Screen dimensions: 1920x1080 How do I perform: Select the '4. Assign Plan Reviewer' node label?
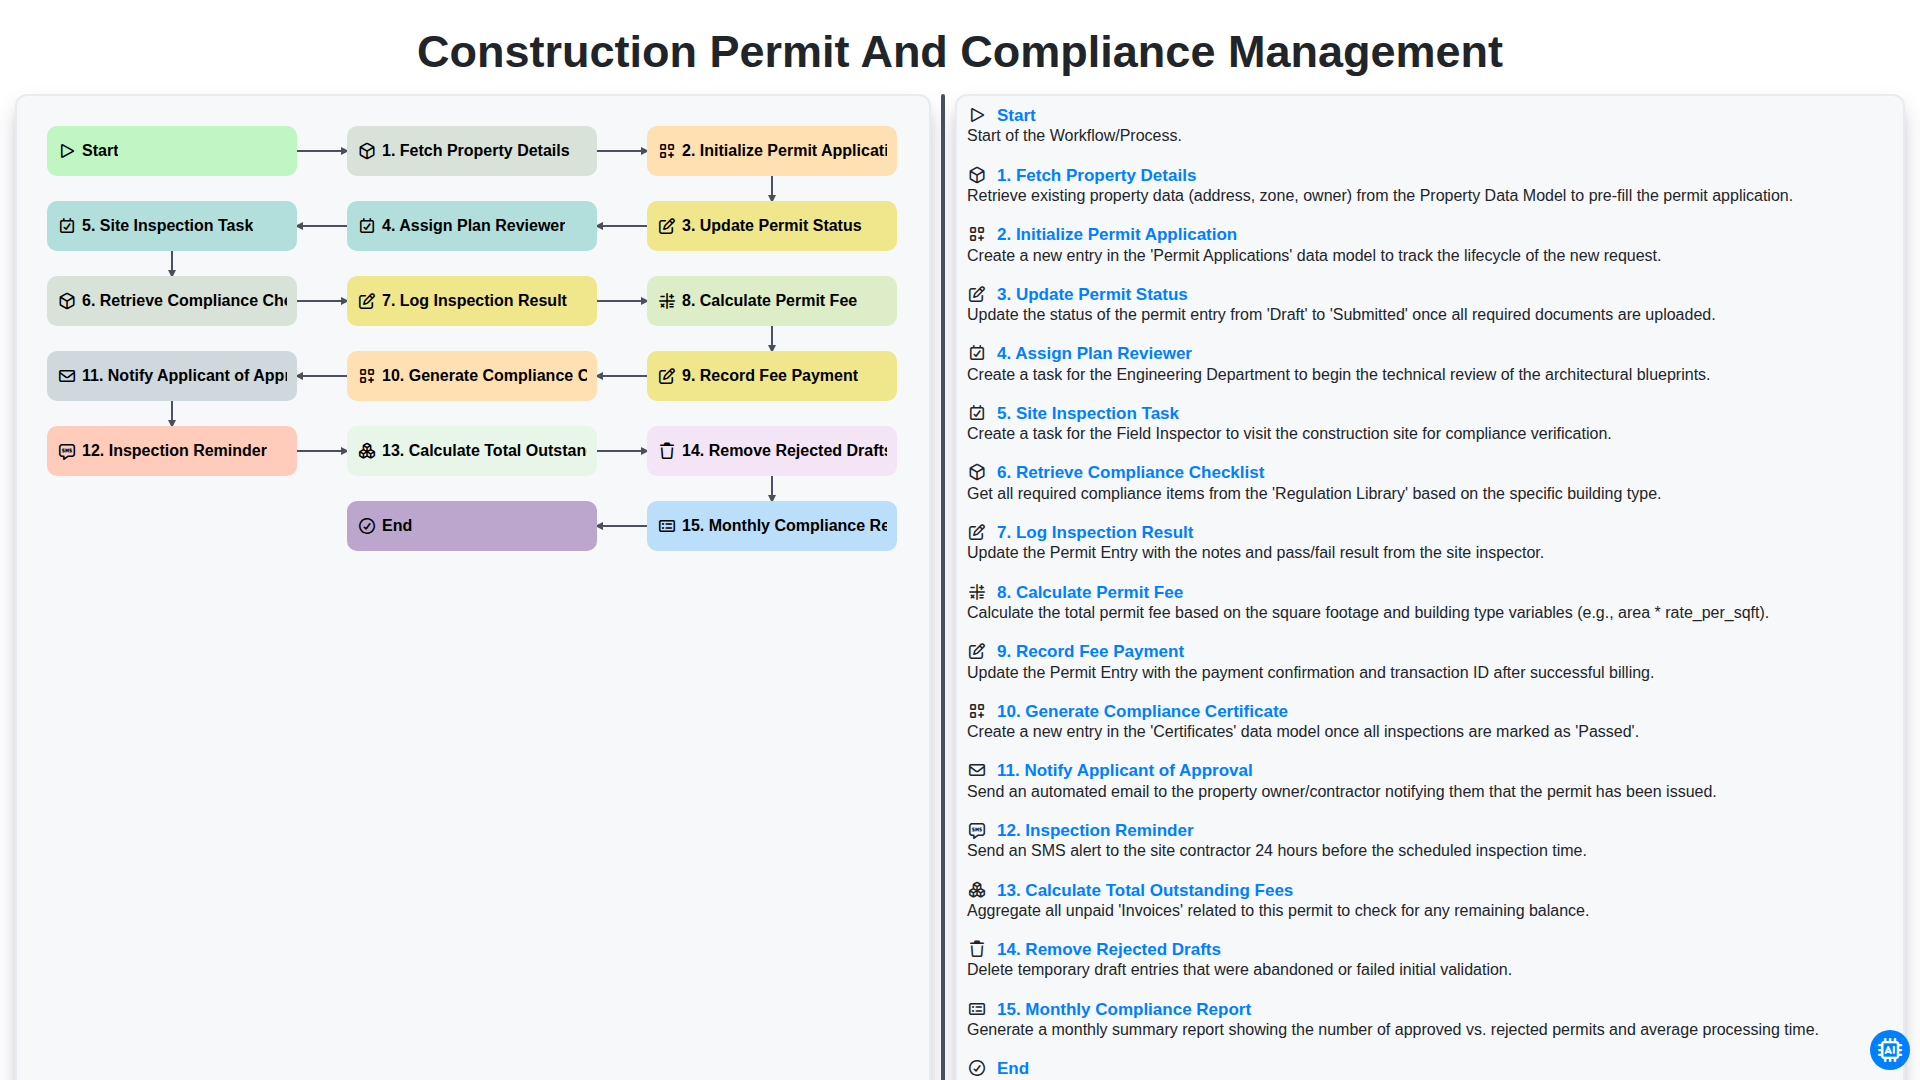click(473, 226)
